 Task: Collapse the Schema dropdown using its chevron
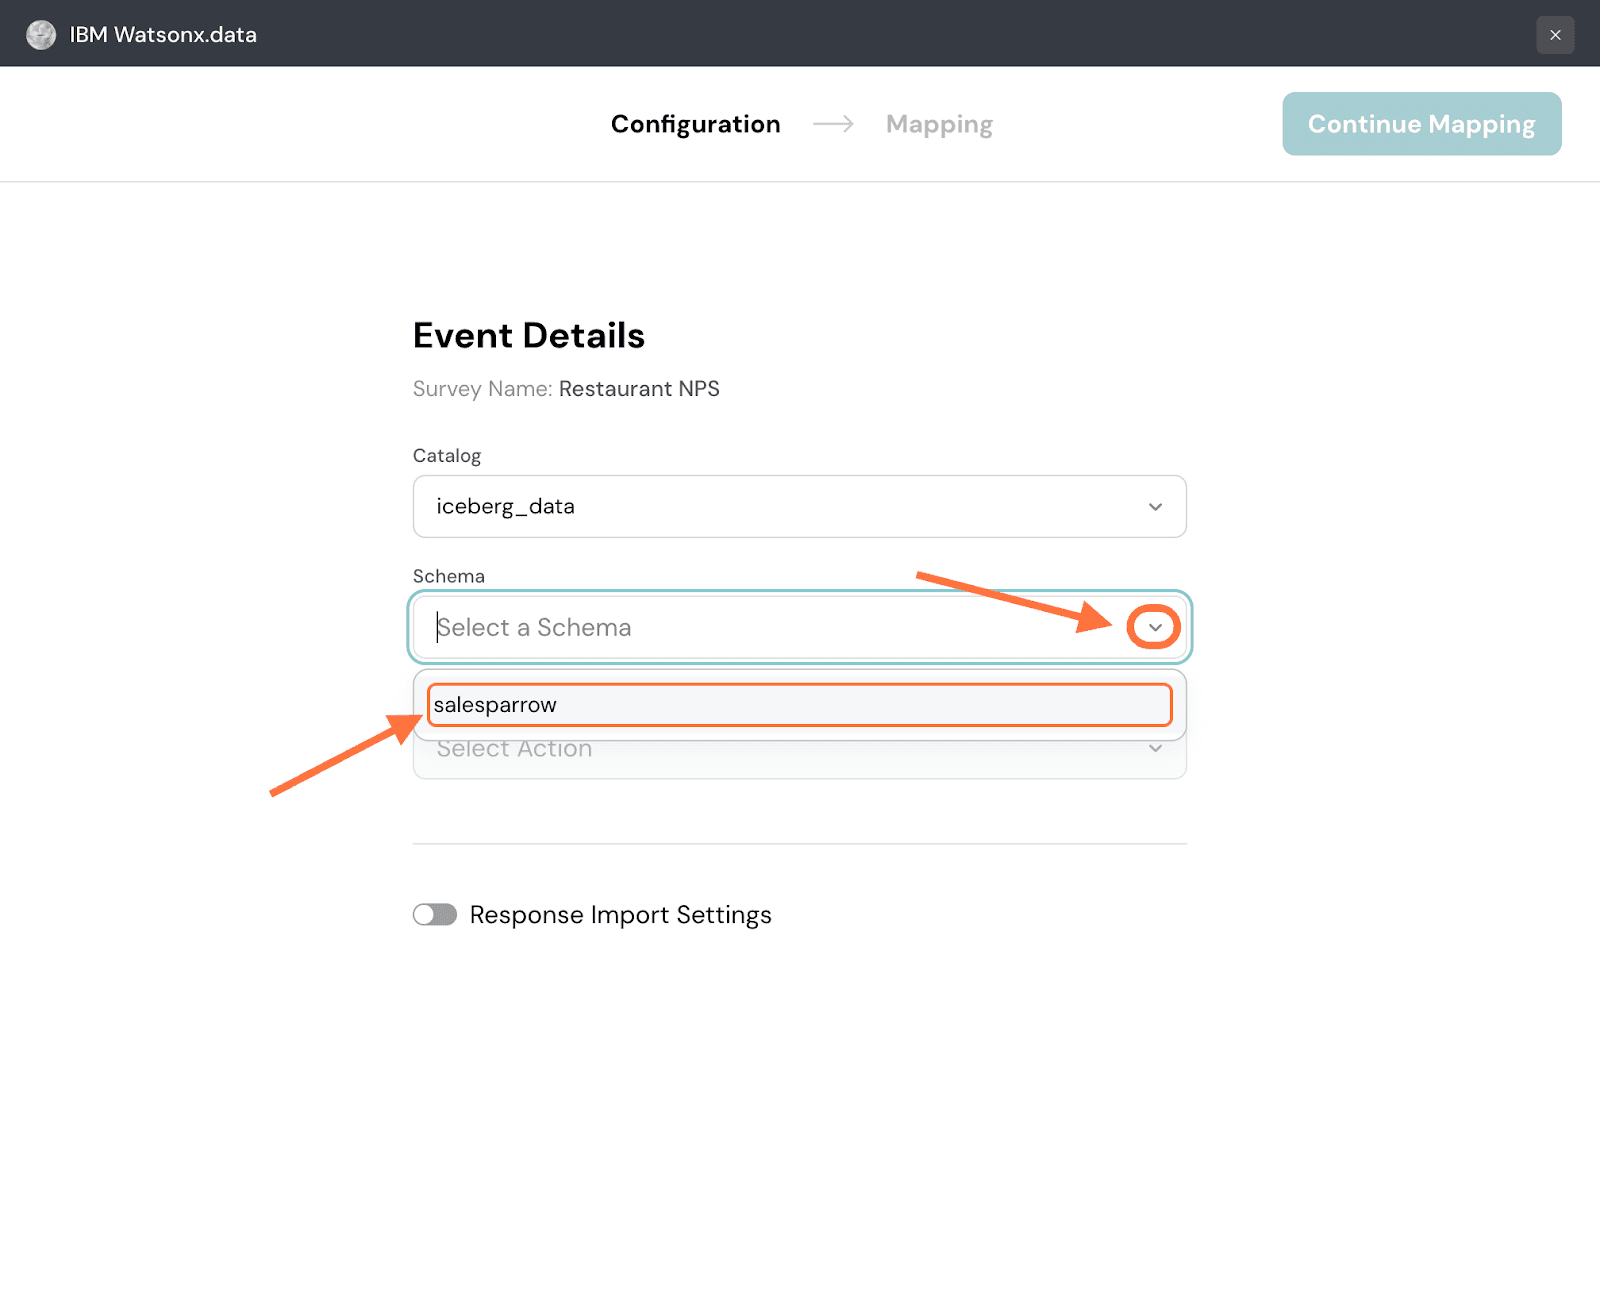point(1155,628)
